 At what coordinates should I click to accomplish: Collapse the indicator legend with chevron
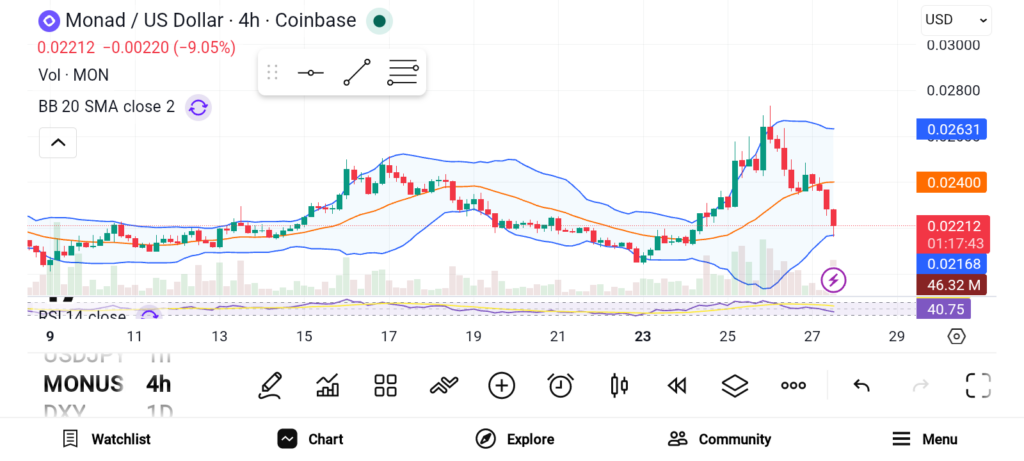click(58, 143)
